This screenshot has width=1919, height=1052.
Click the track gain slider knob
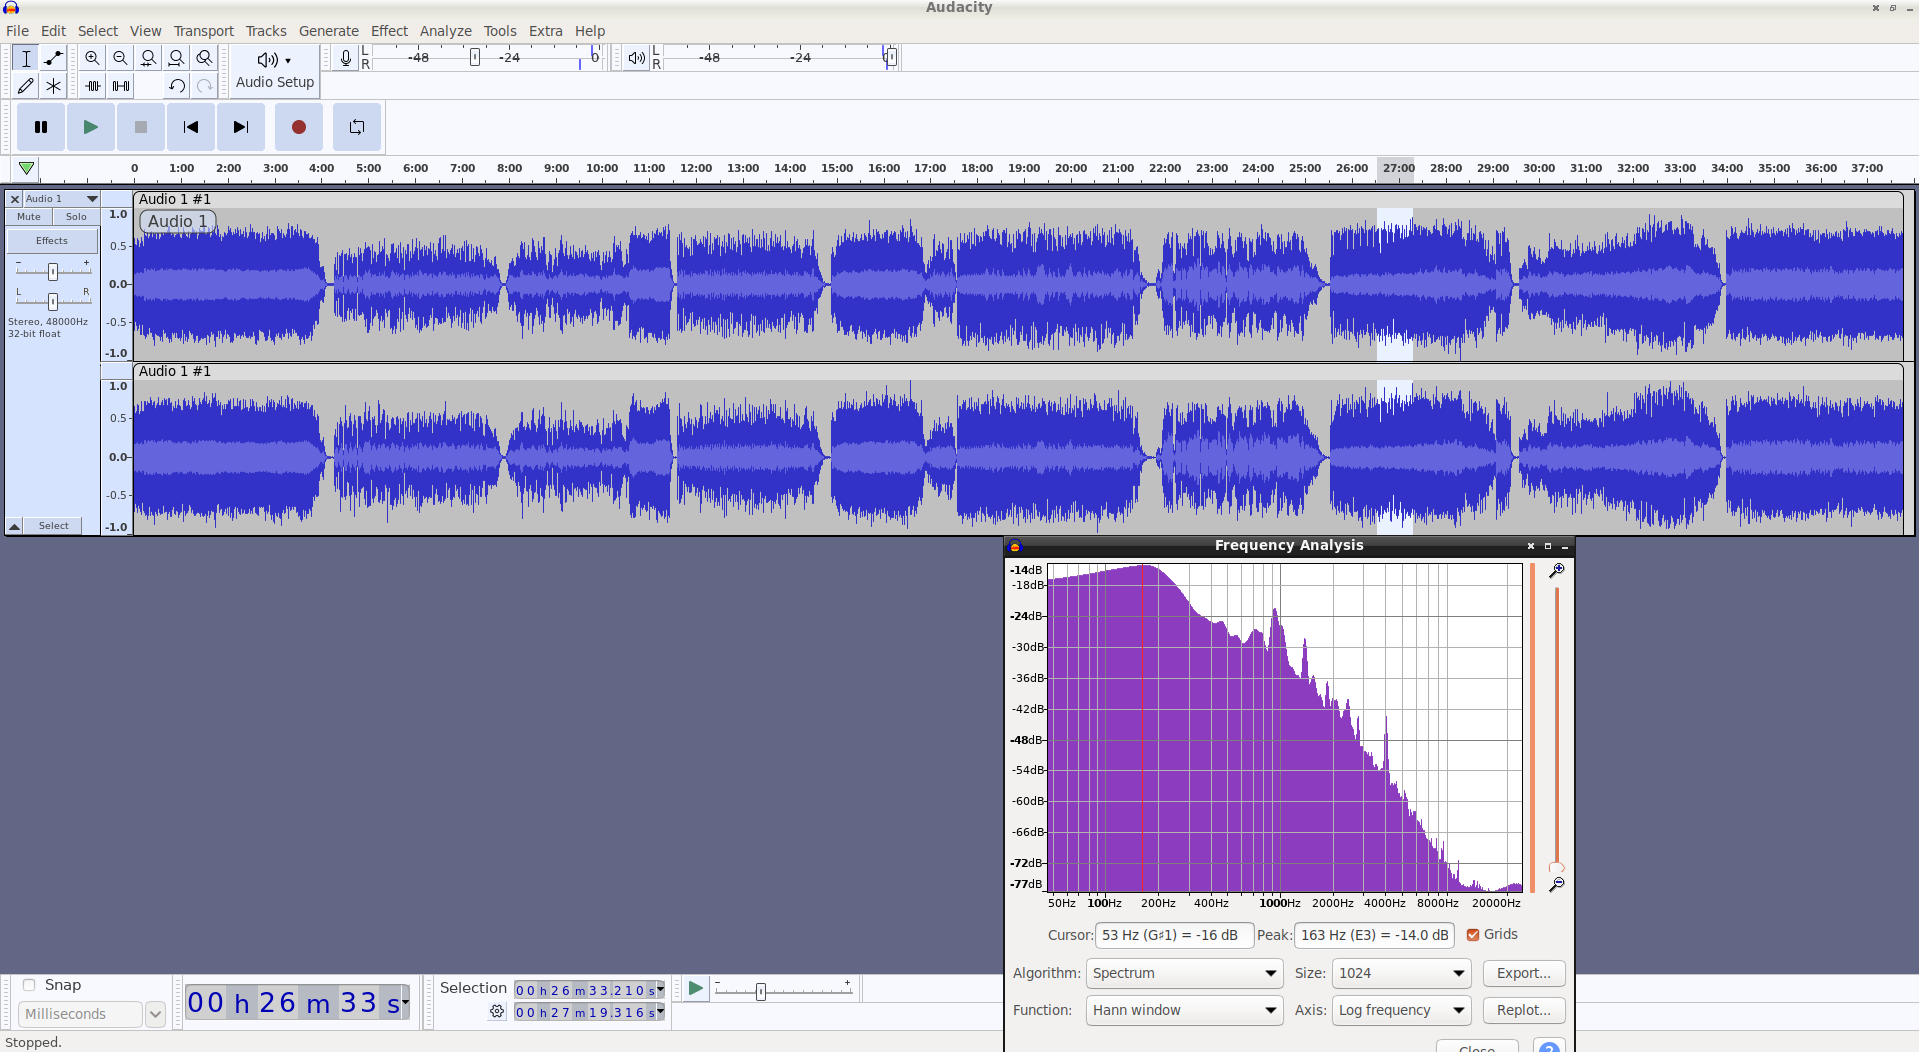point(53,271)
